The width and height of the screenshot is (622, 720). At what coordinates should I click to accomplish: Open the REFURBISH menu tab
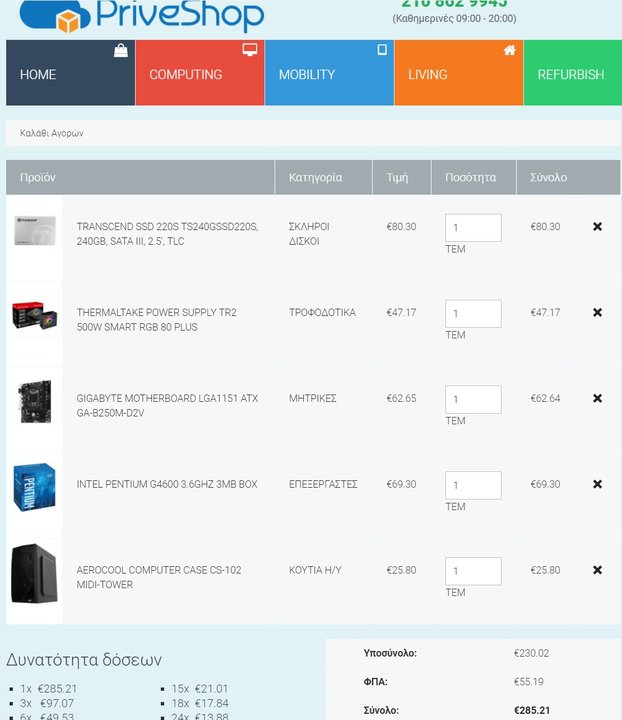click(573, 73)
